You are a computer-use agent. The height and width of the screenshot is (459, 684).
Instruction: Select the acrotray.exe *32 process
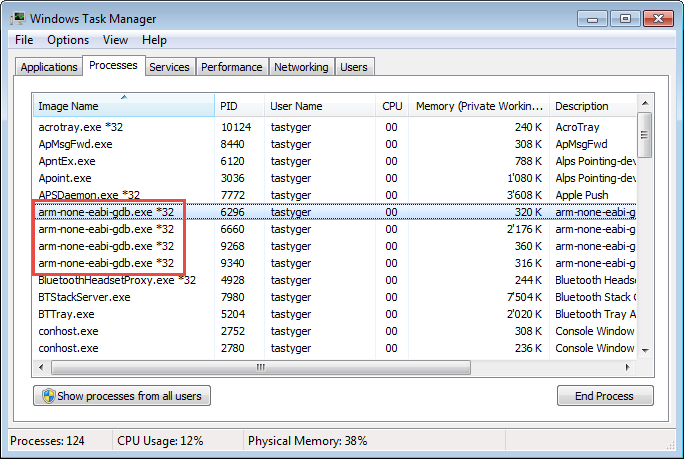(334, 127)
